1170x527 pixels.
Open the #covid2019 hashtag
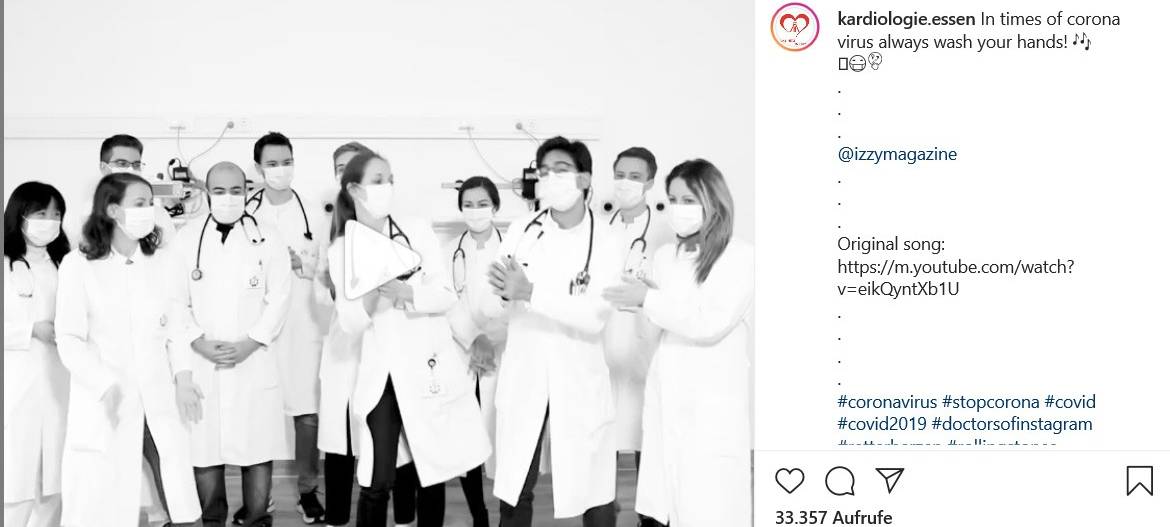[881, 424]
